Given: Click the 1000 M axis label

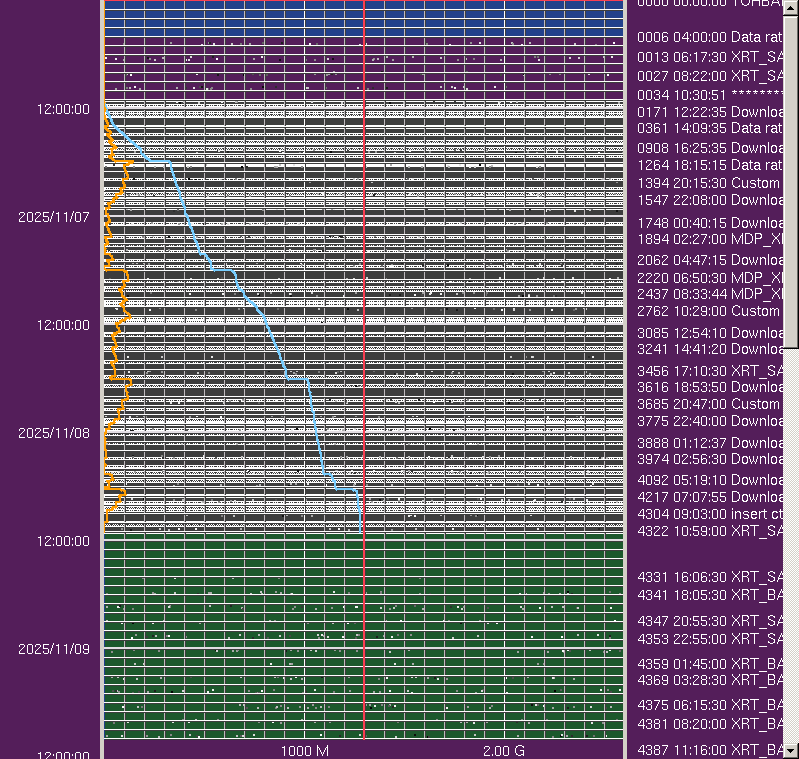Looking at the screenshot, I should pyautogui.click(x=305, y=750).
